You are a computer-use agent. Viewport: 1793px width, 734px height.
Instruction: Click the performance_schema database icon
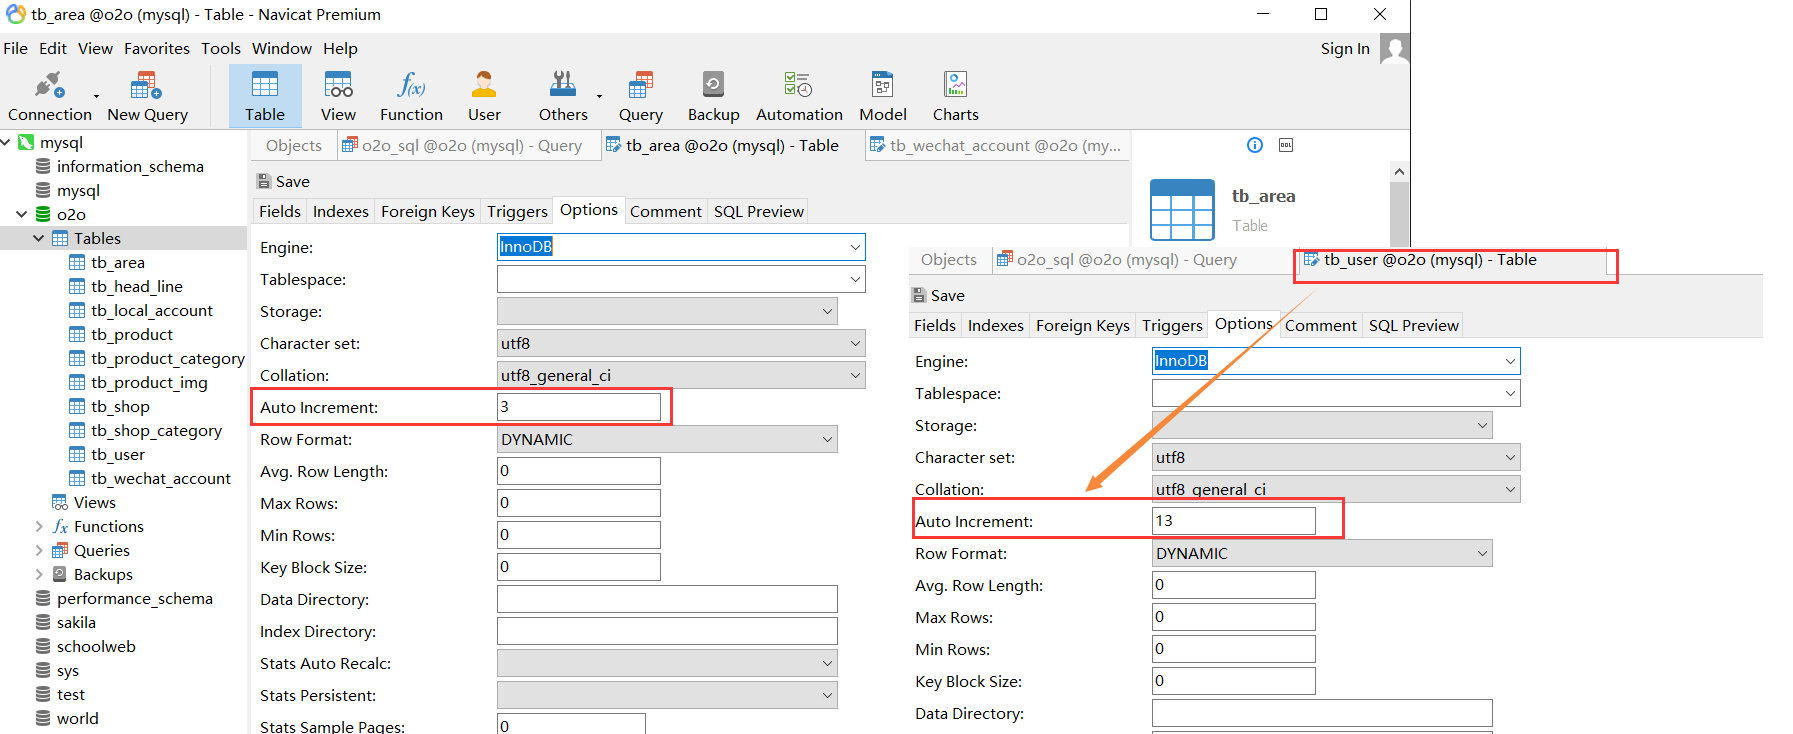point(43,598)
